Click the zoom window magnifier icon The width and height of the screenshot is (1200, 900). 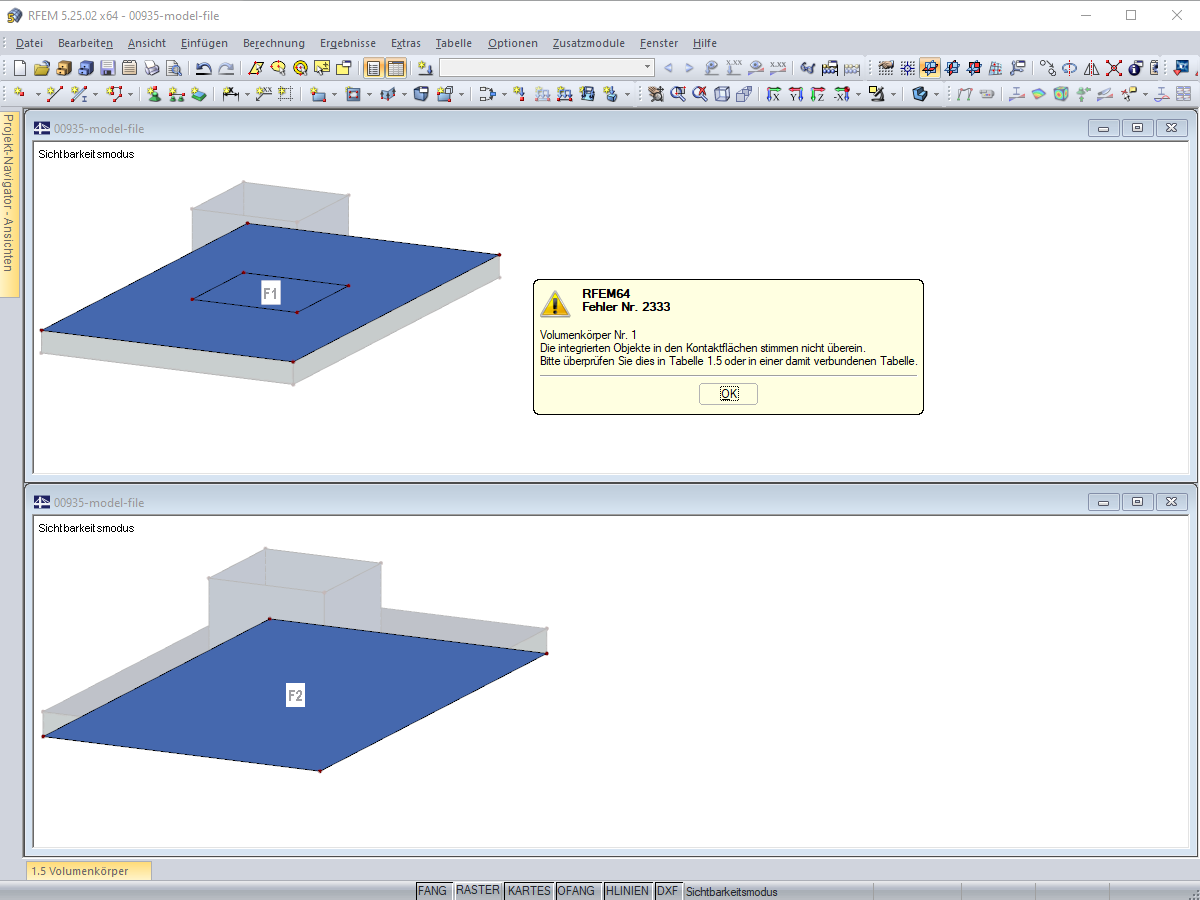point(680,94)
